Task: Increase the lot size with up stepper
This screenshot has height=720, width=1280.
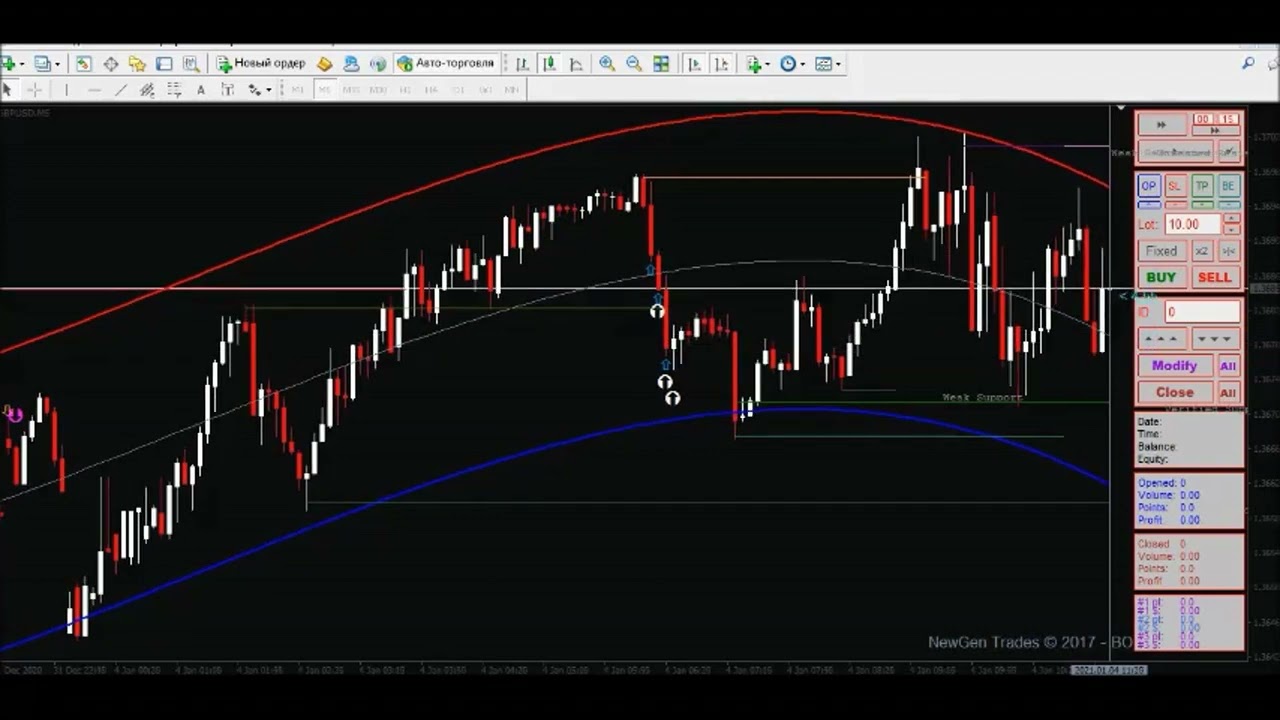Action: coord(1232,218)
